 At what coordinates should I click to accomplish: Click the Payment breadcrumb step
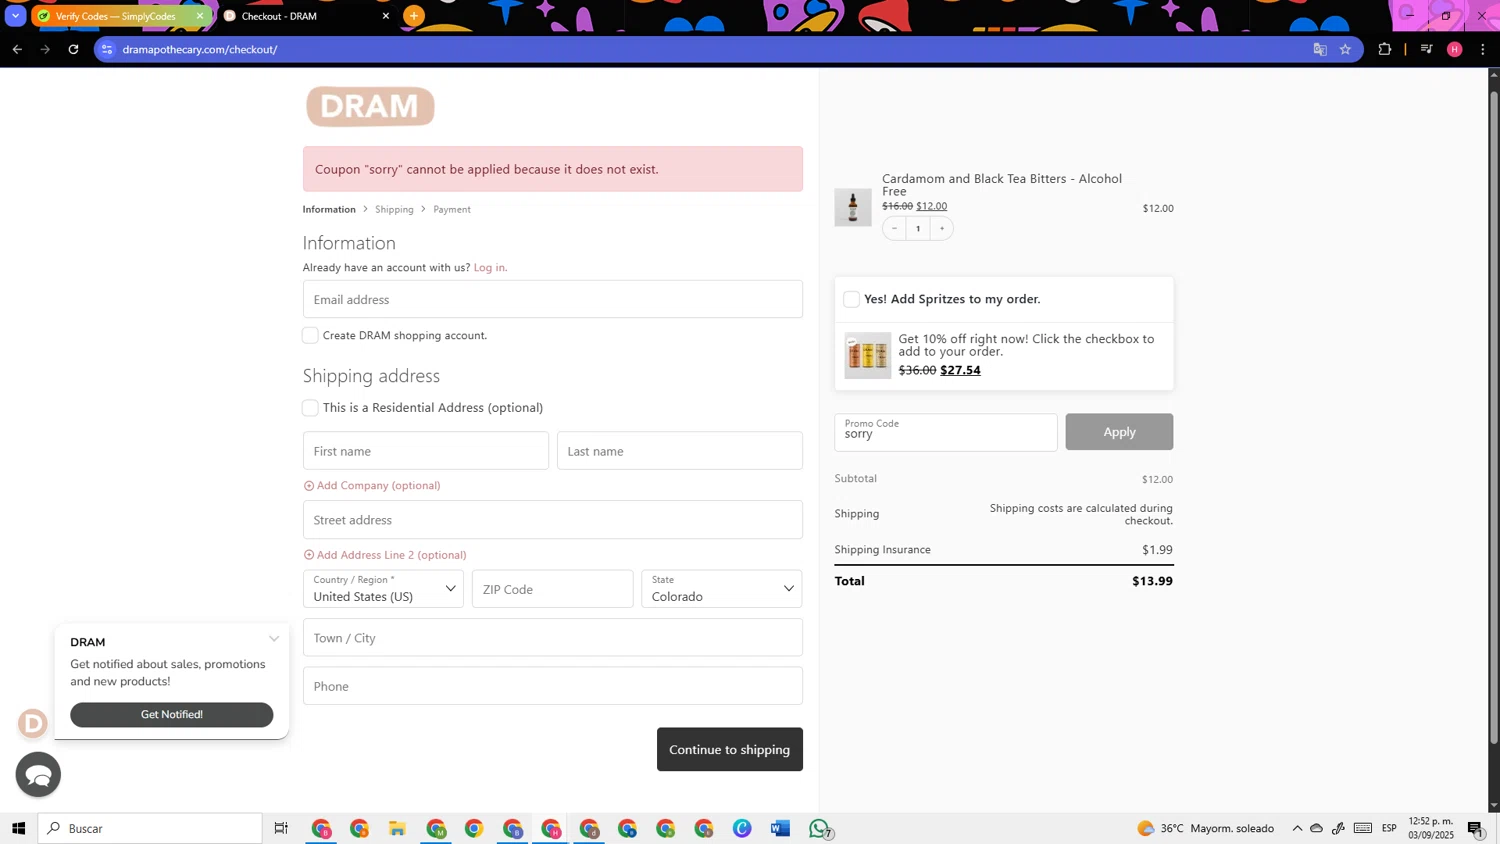(452, 209)
